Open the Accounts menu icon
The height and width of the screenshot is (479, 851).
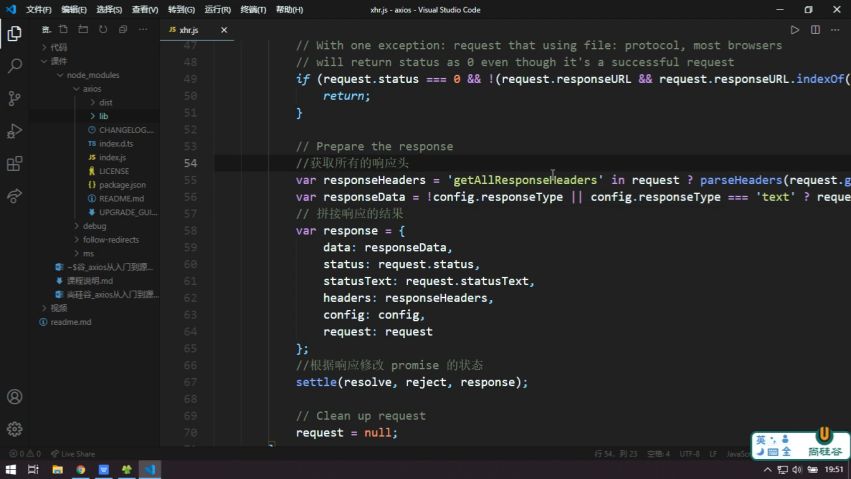tap(14, 397)
